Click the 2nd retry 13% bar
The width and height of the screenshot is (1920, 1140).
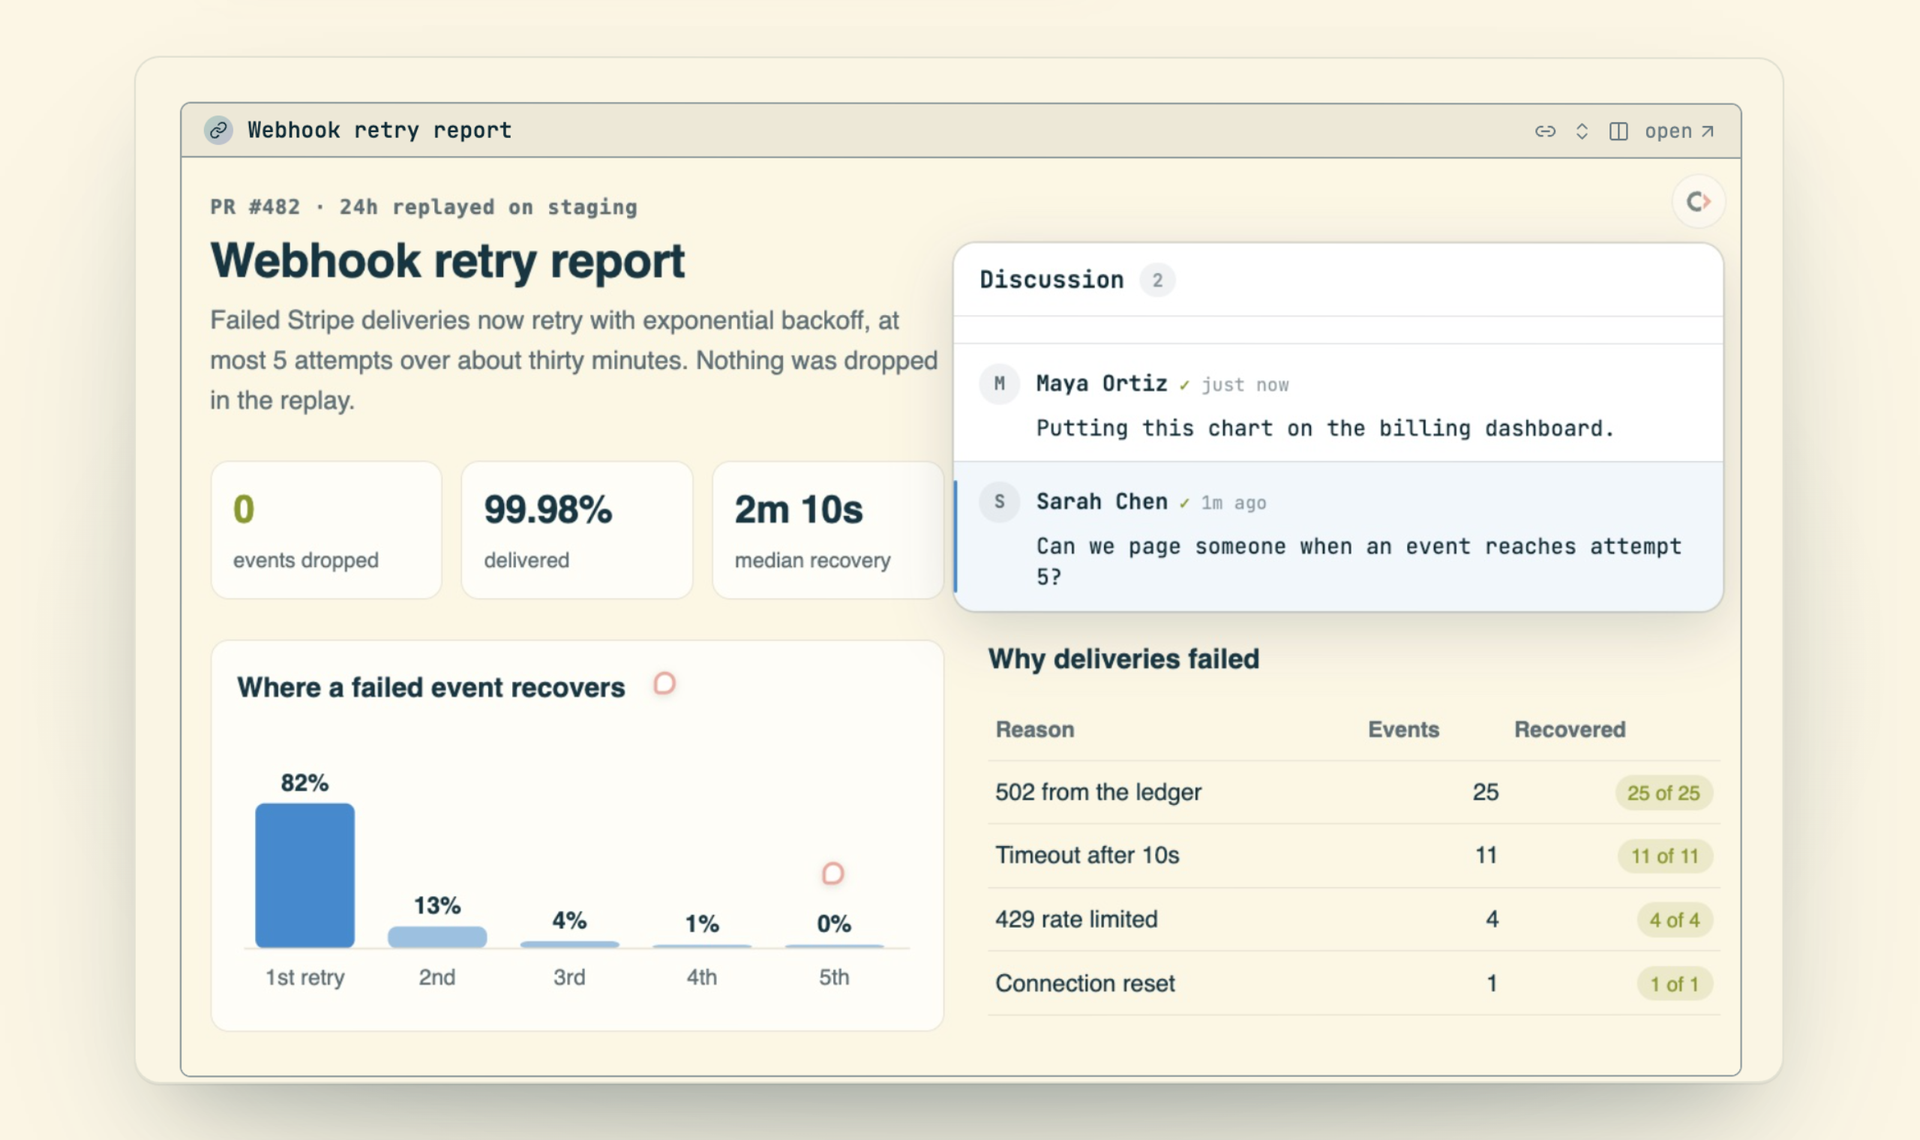click(x=437, y=937)
